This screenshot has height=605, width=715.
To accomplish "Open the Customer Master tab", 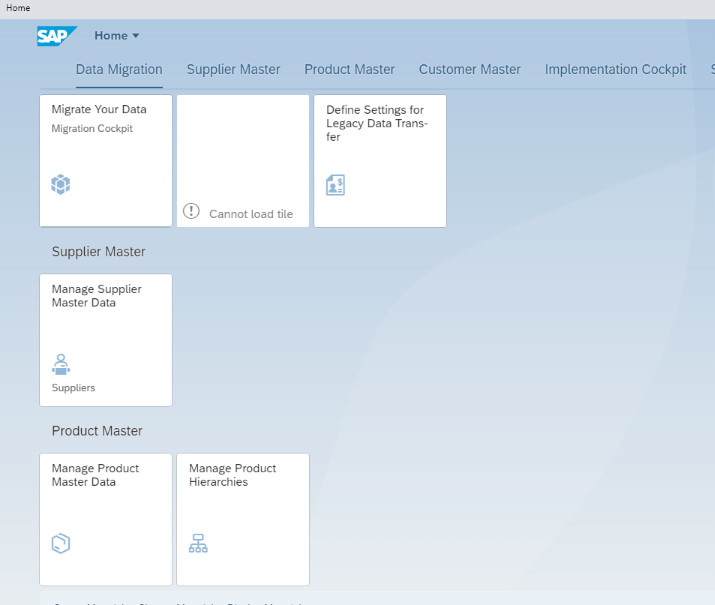I will coord(469,69).
